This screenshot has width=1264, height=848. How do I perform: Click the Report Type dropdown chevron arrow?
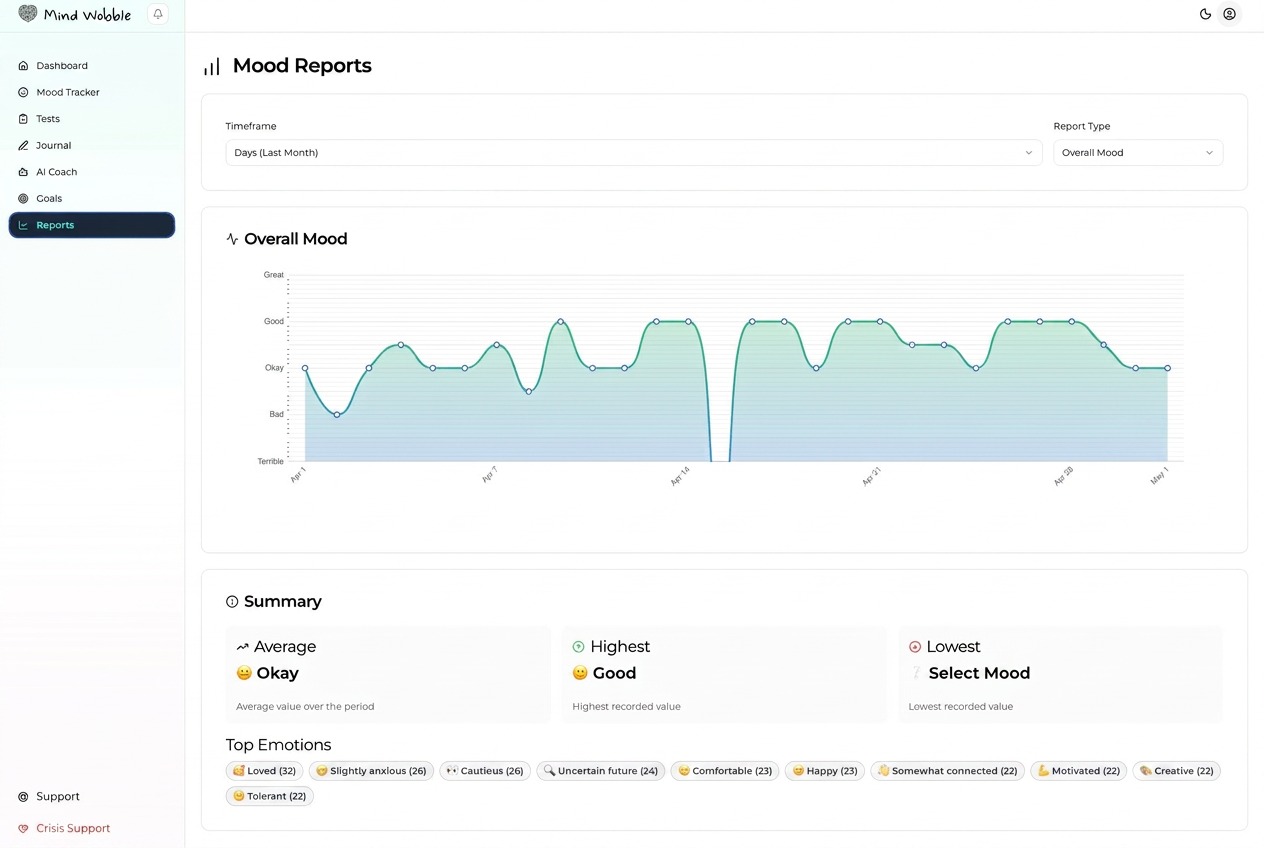coord(1209,153)
